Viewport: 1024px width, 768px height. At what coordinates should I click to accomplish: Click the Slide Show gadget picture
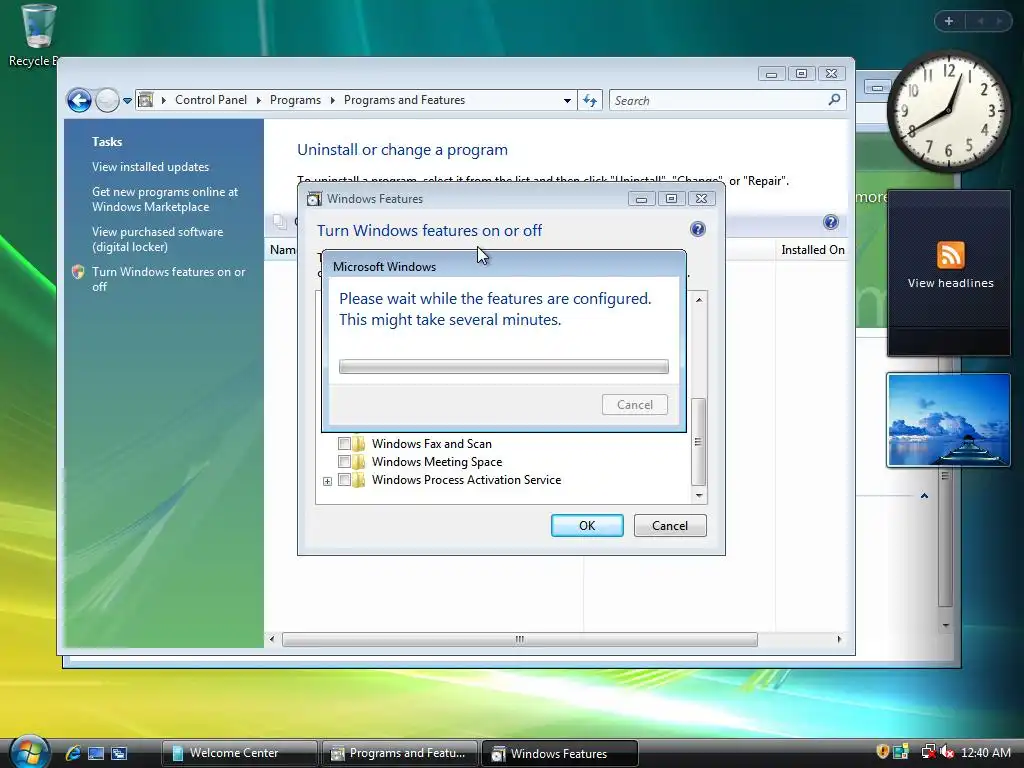tap(948, 420)
